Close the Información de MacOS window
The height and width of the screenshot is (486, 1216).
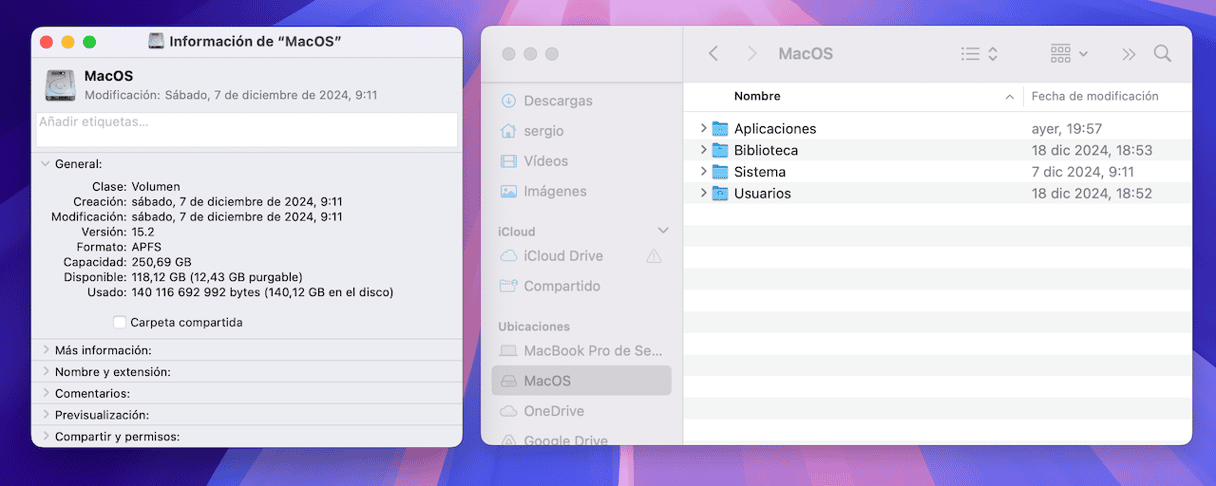click(x=47, y=42)
